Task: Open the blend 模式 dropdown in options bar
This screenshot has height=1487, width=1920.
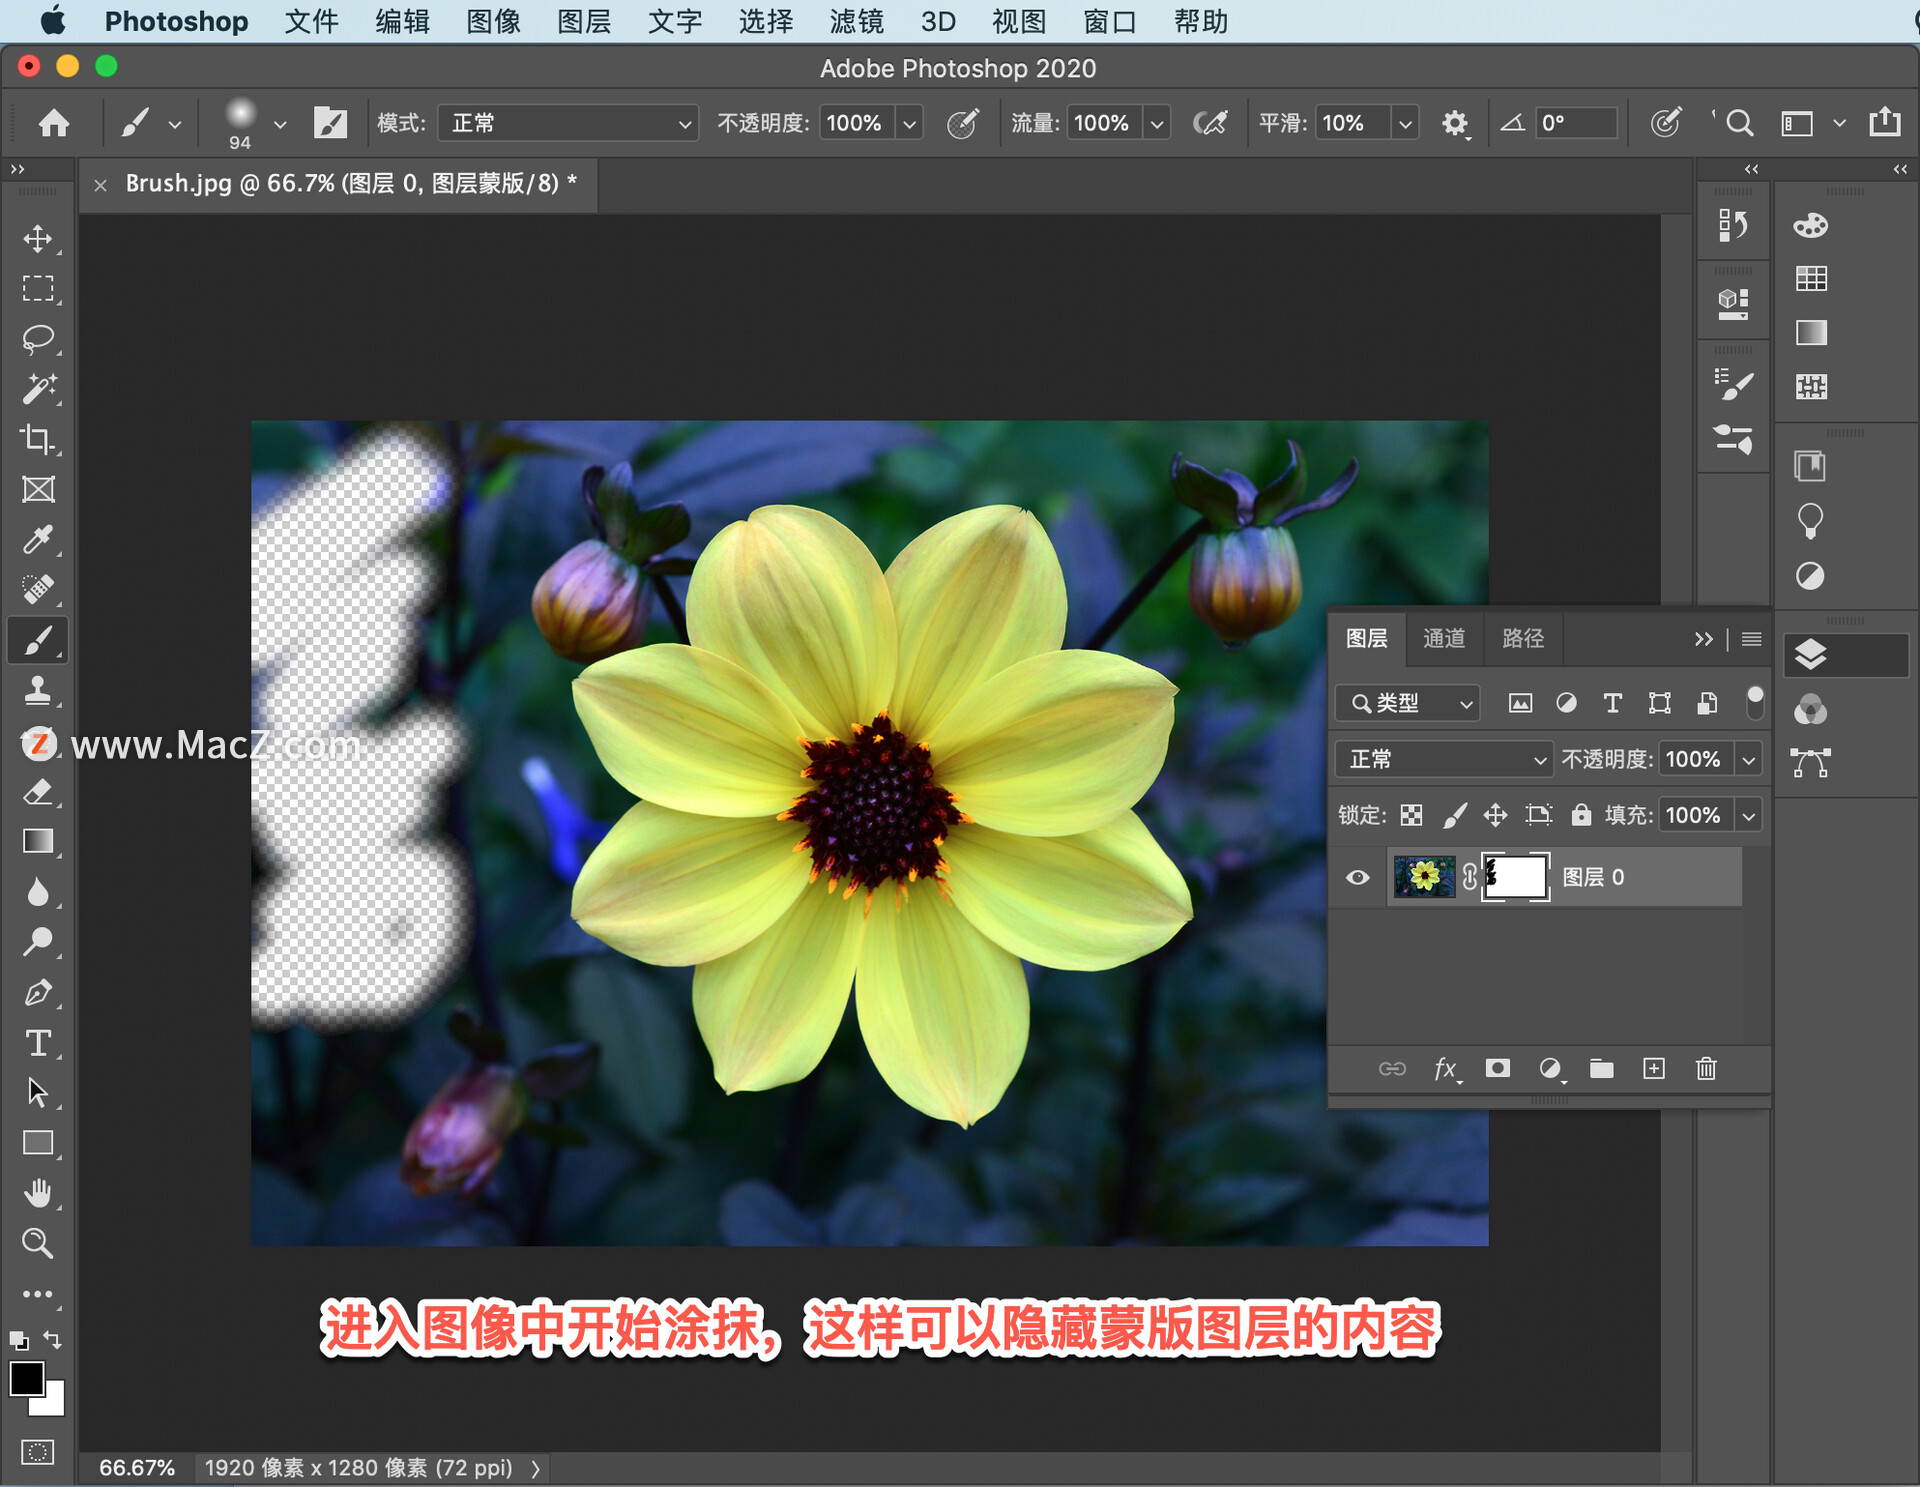Action: click(568, 123)
